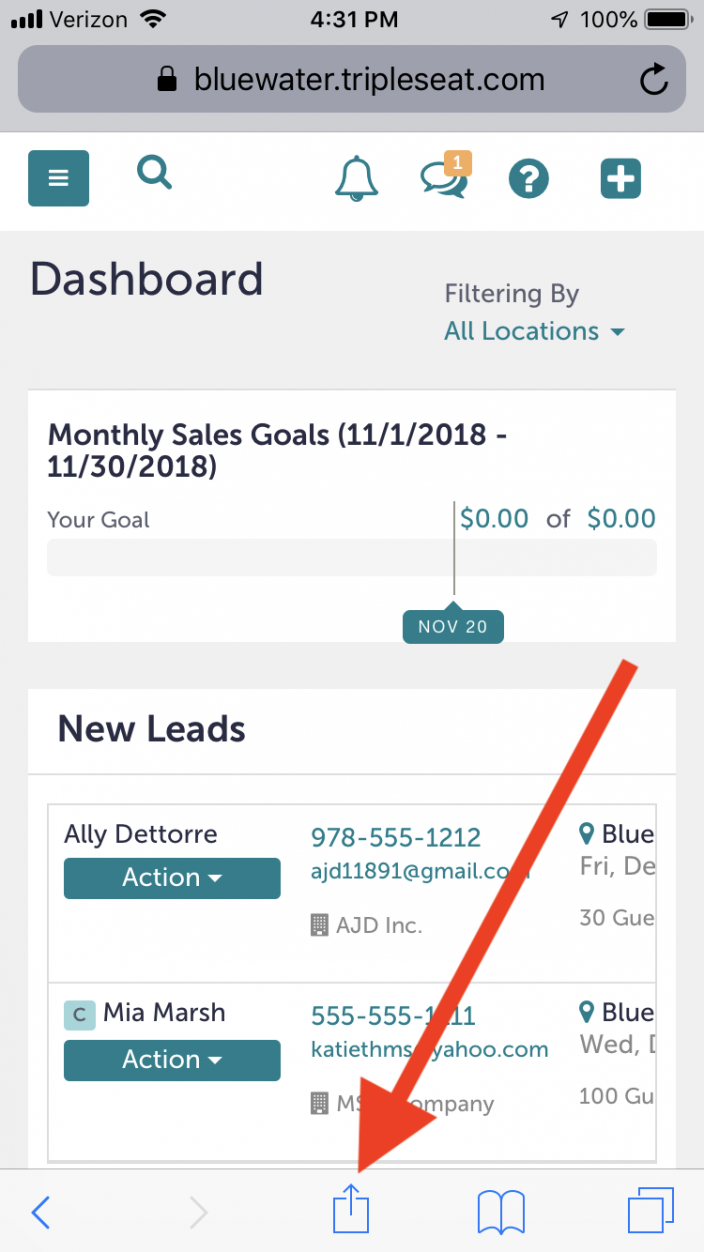This screenshot has width=704, height=1252.
Task: Tap email link ajd11891@gmail.com
Action: pos(420,871)
